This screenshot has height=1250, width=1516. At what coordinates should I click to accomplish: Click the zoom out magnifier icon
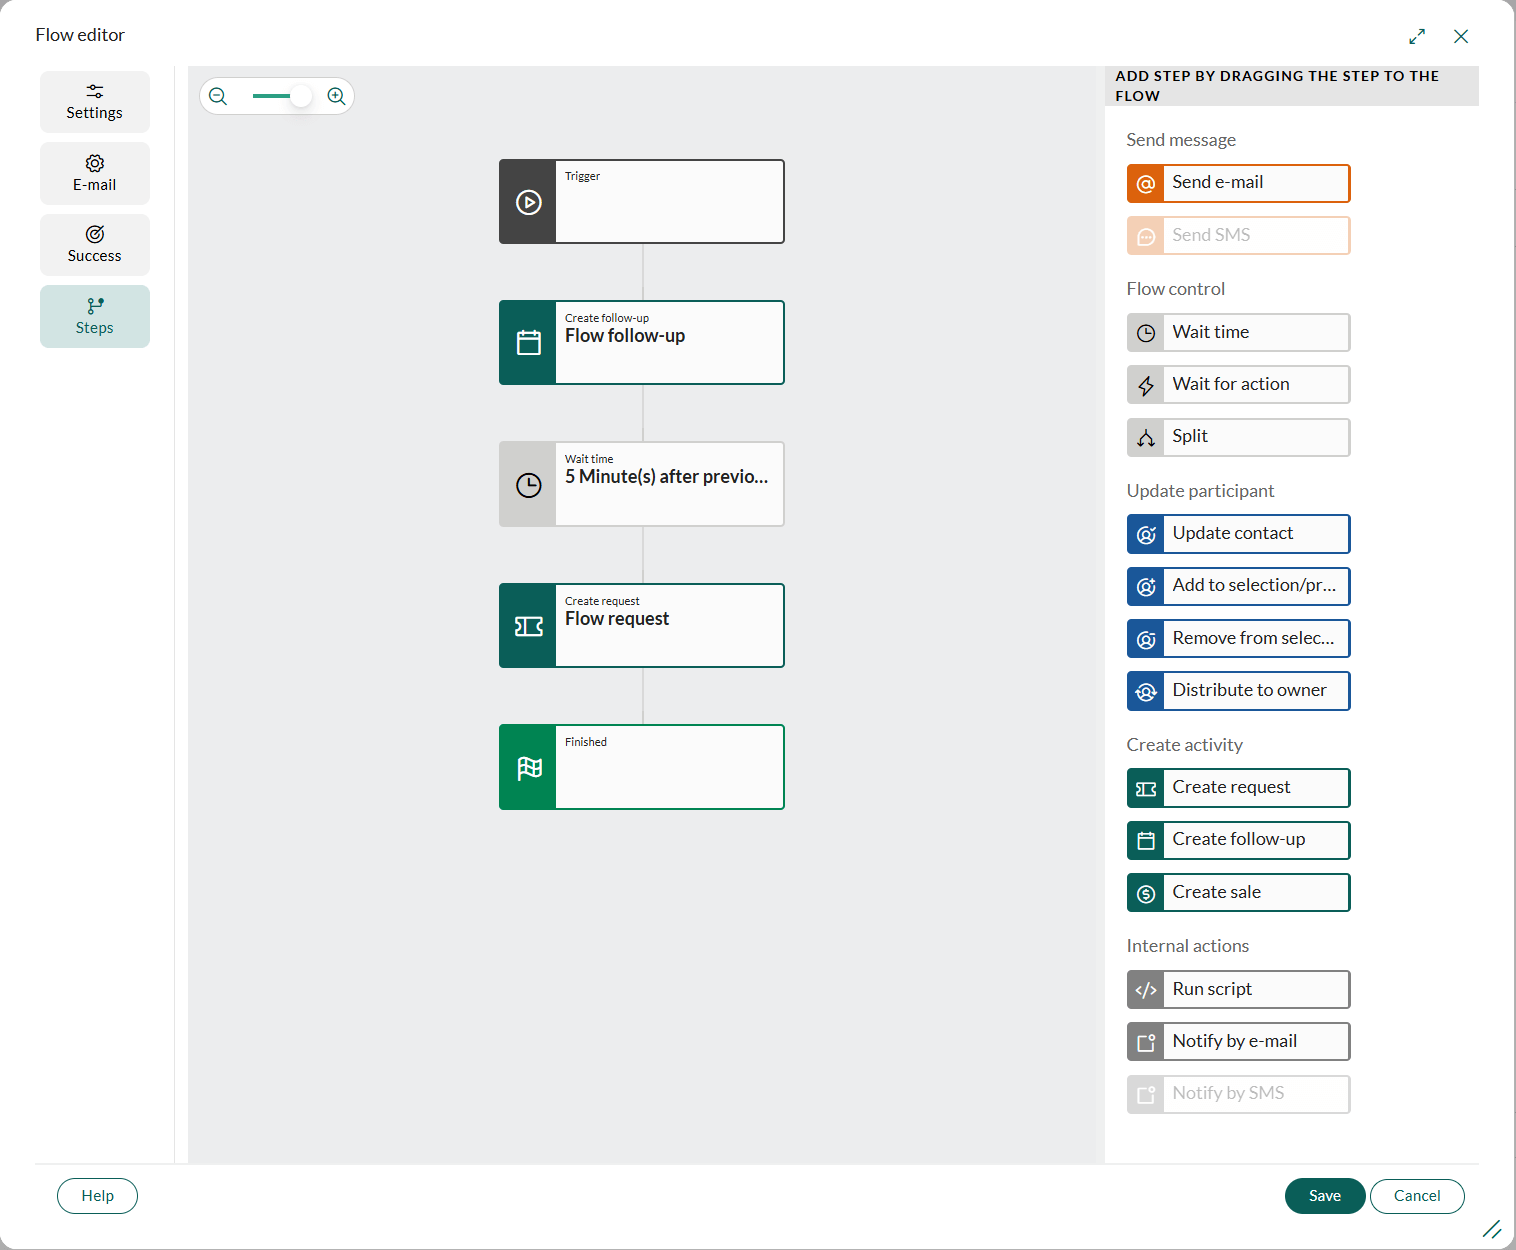(x=218, y=96)
